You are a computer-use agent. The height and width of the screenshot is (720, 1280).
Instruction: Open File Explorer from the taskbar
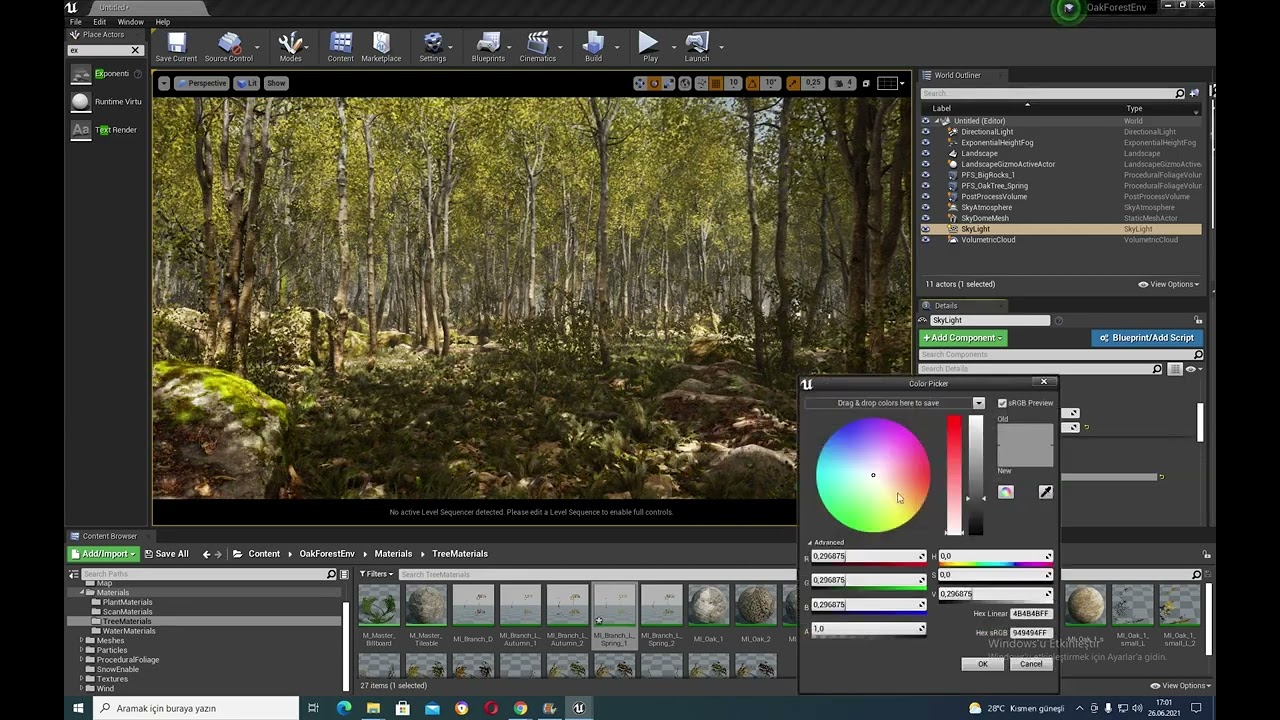coord(373,708)
